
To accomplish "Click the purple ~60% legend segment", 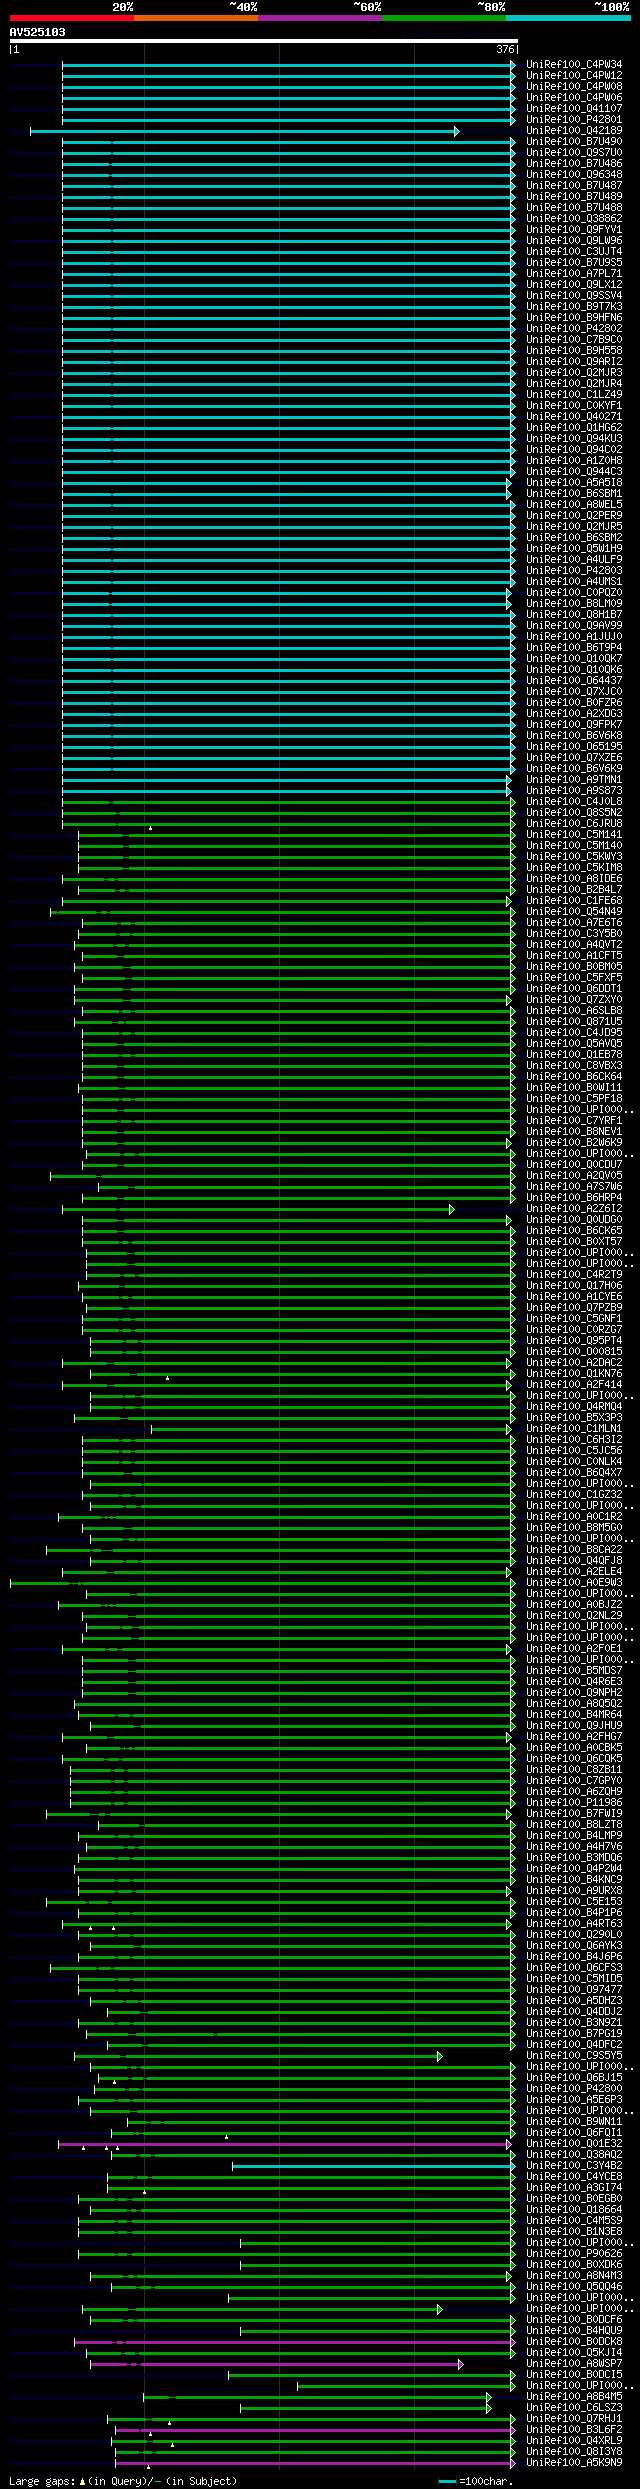I will pos(319,18).
